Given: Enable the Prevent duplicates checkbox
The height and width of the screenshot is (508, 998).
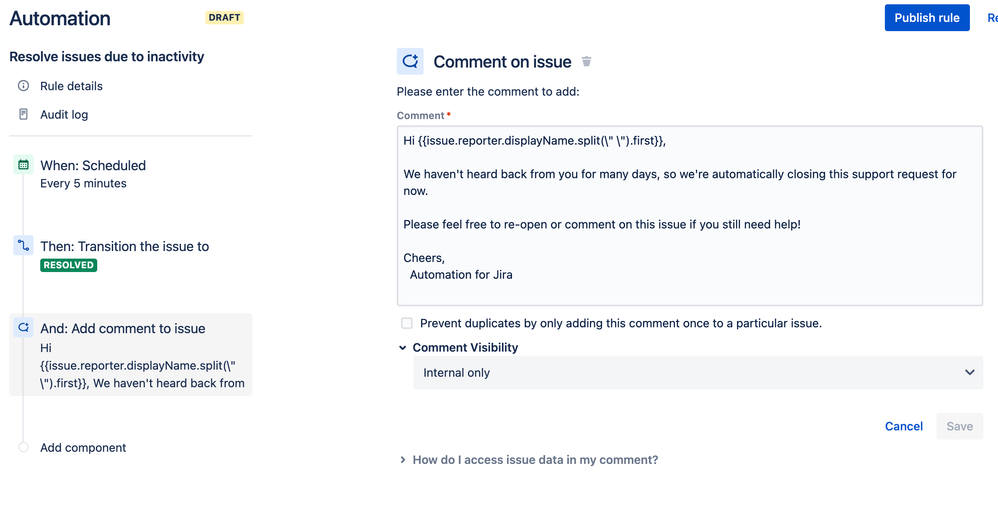Looking at the screenshot, I should click(x=407, y=323).
